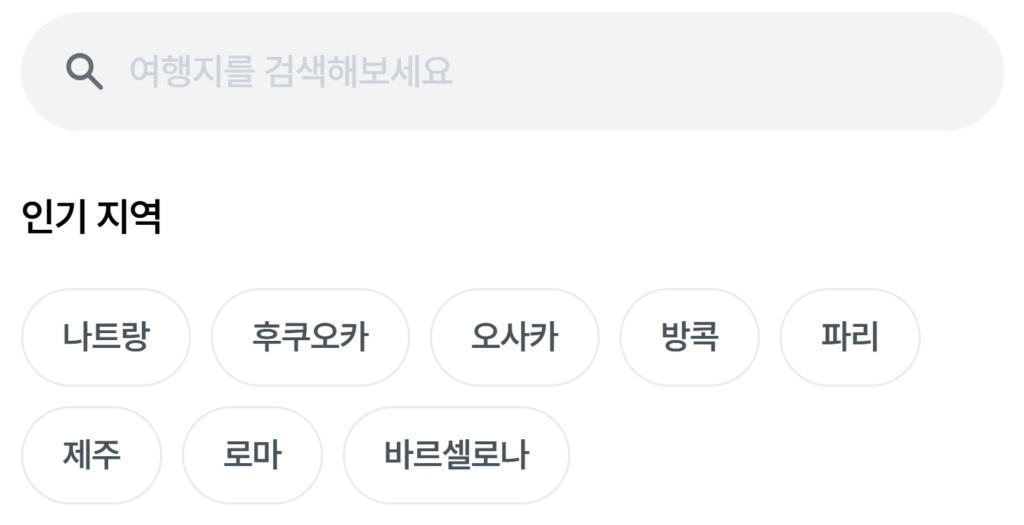Choose the 제주 region chip
The image size is (1024, 525).
click(91, 455)
